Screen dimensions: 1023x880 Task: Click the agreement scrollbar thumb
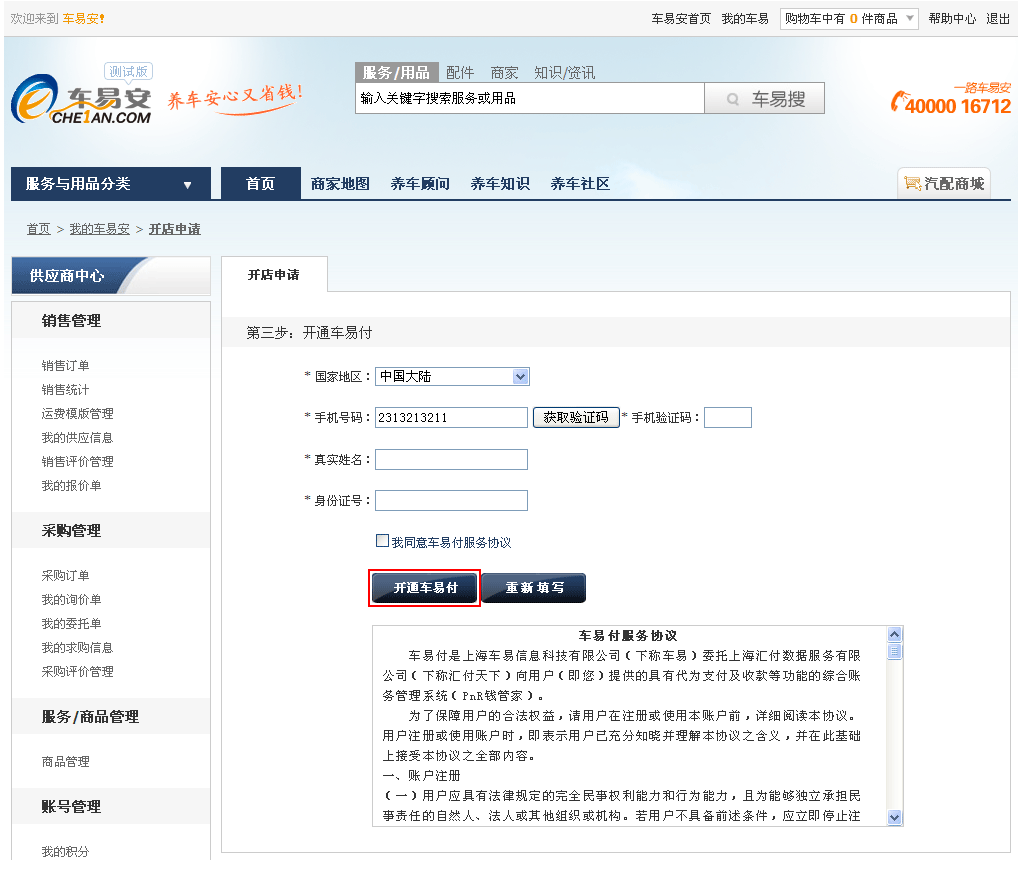[894, 651]
